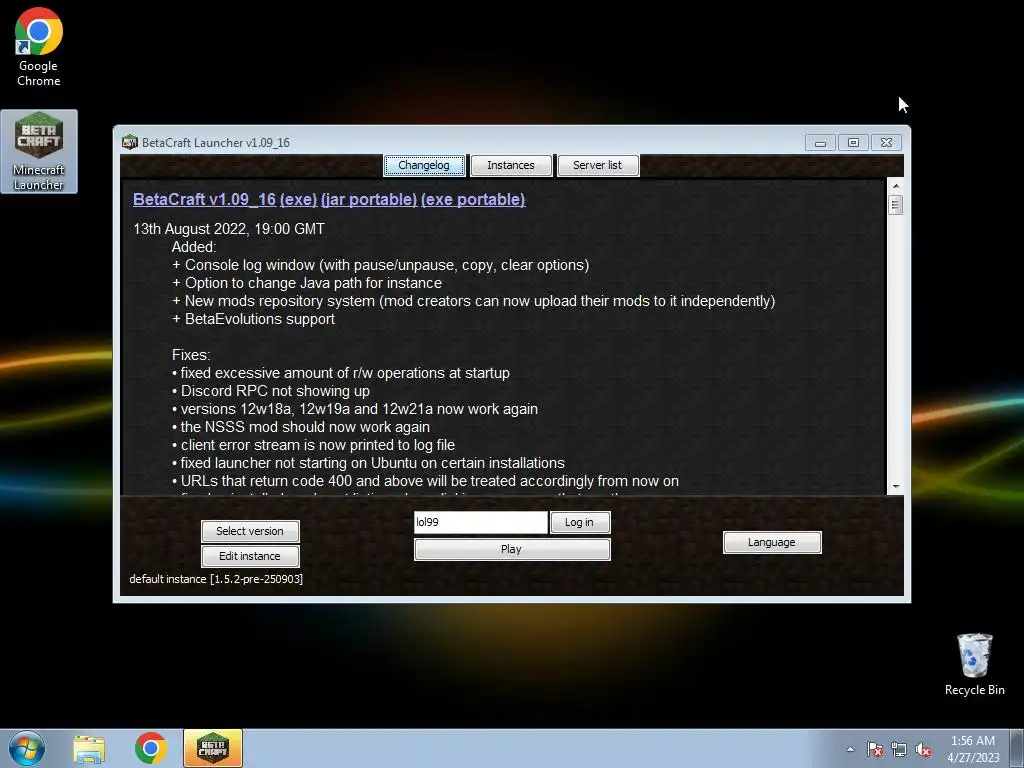Open Action Center flag tray icon
The height and width of the screenshot is (768, 1024).
874,749
